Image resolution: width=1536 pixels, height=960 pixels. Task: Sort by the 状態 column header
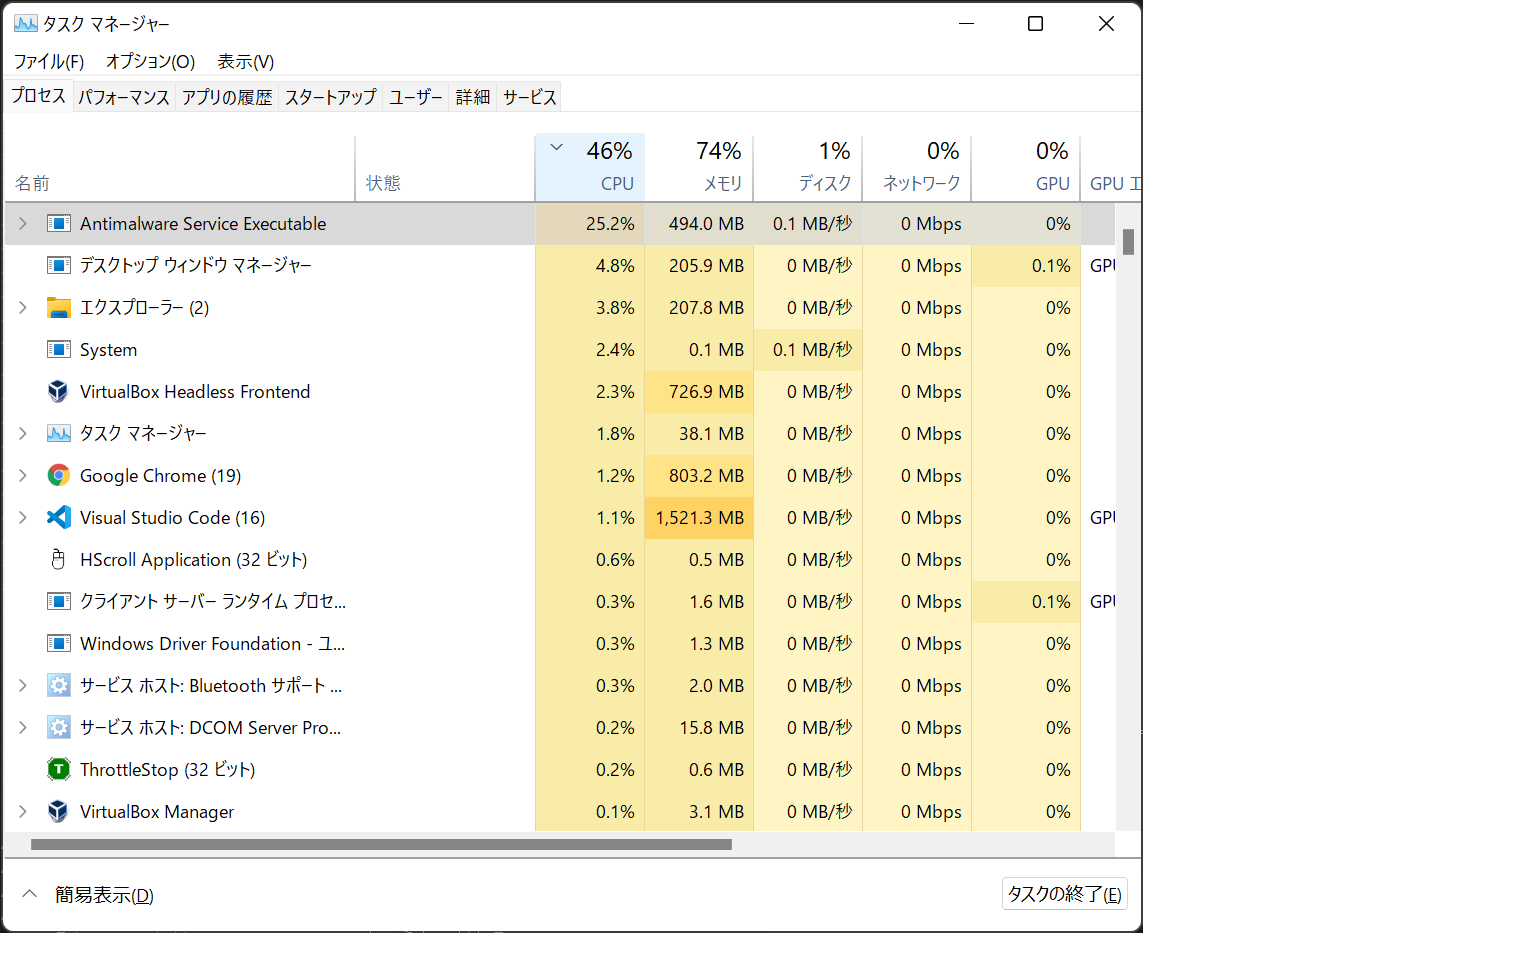[x=445, y=167]
